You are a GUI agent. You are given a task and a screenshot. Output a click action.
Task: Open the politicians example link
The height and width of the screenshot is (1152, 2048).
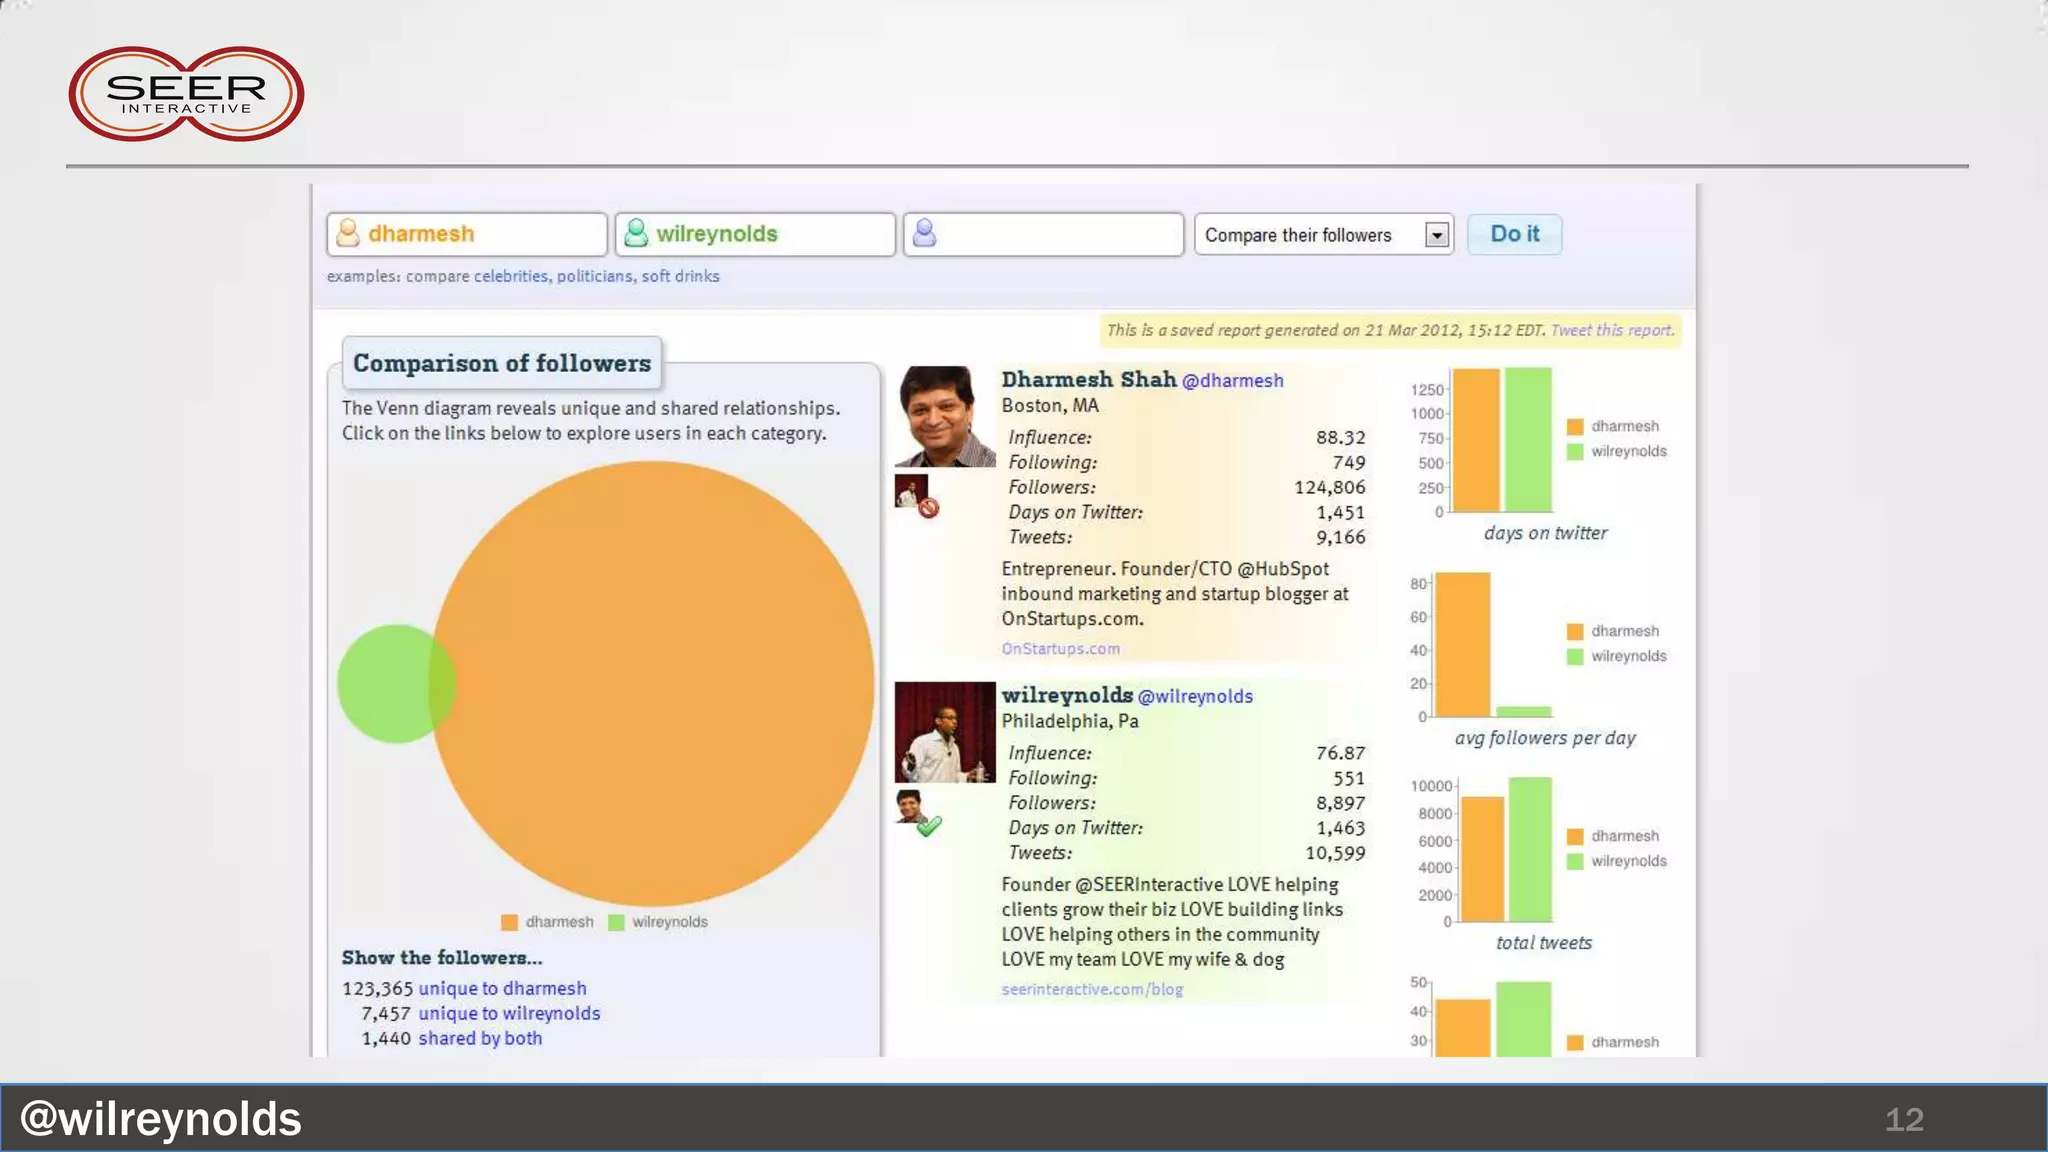tap(594, 276)
